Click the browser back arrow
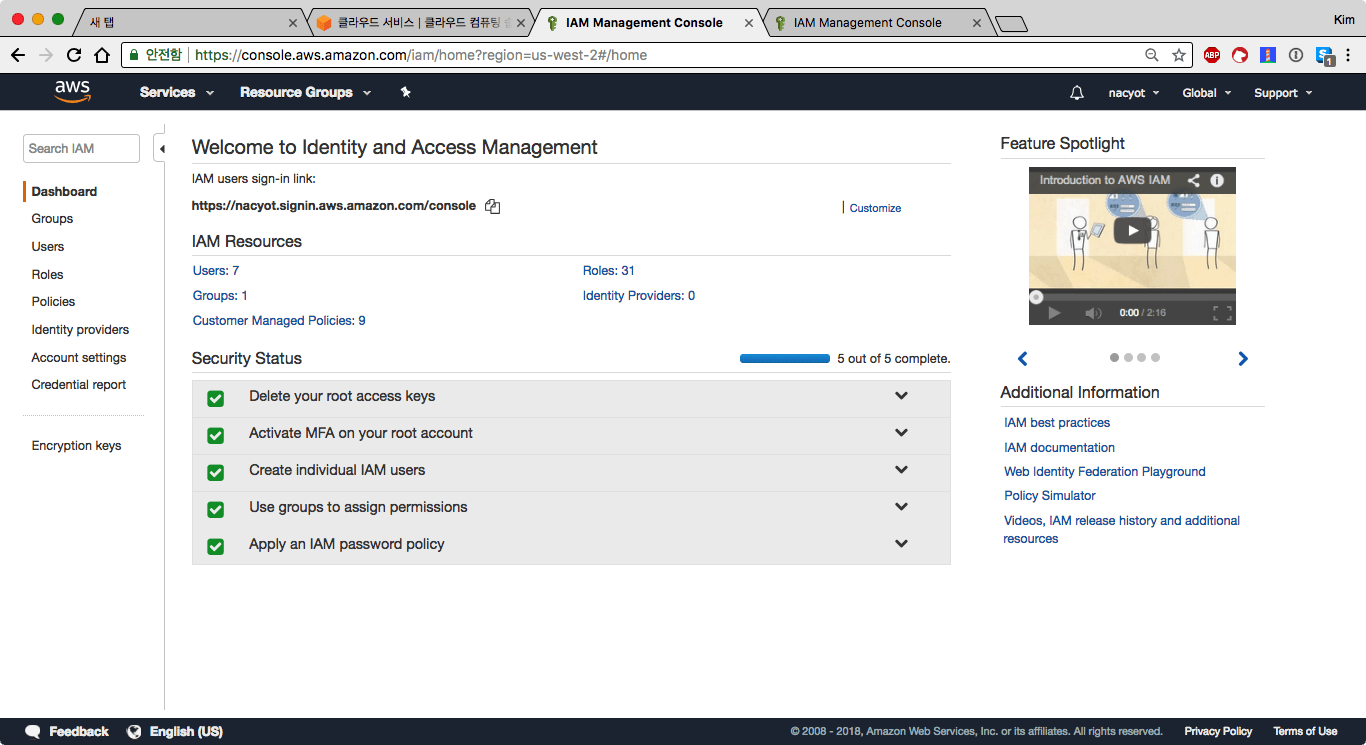This screenshot has width=1366, height=745. [x=17, y=55]
